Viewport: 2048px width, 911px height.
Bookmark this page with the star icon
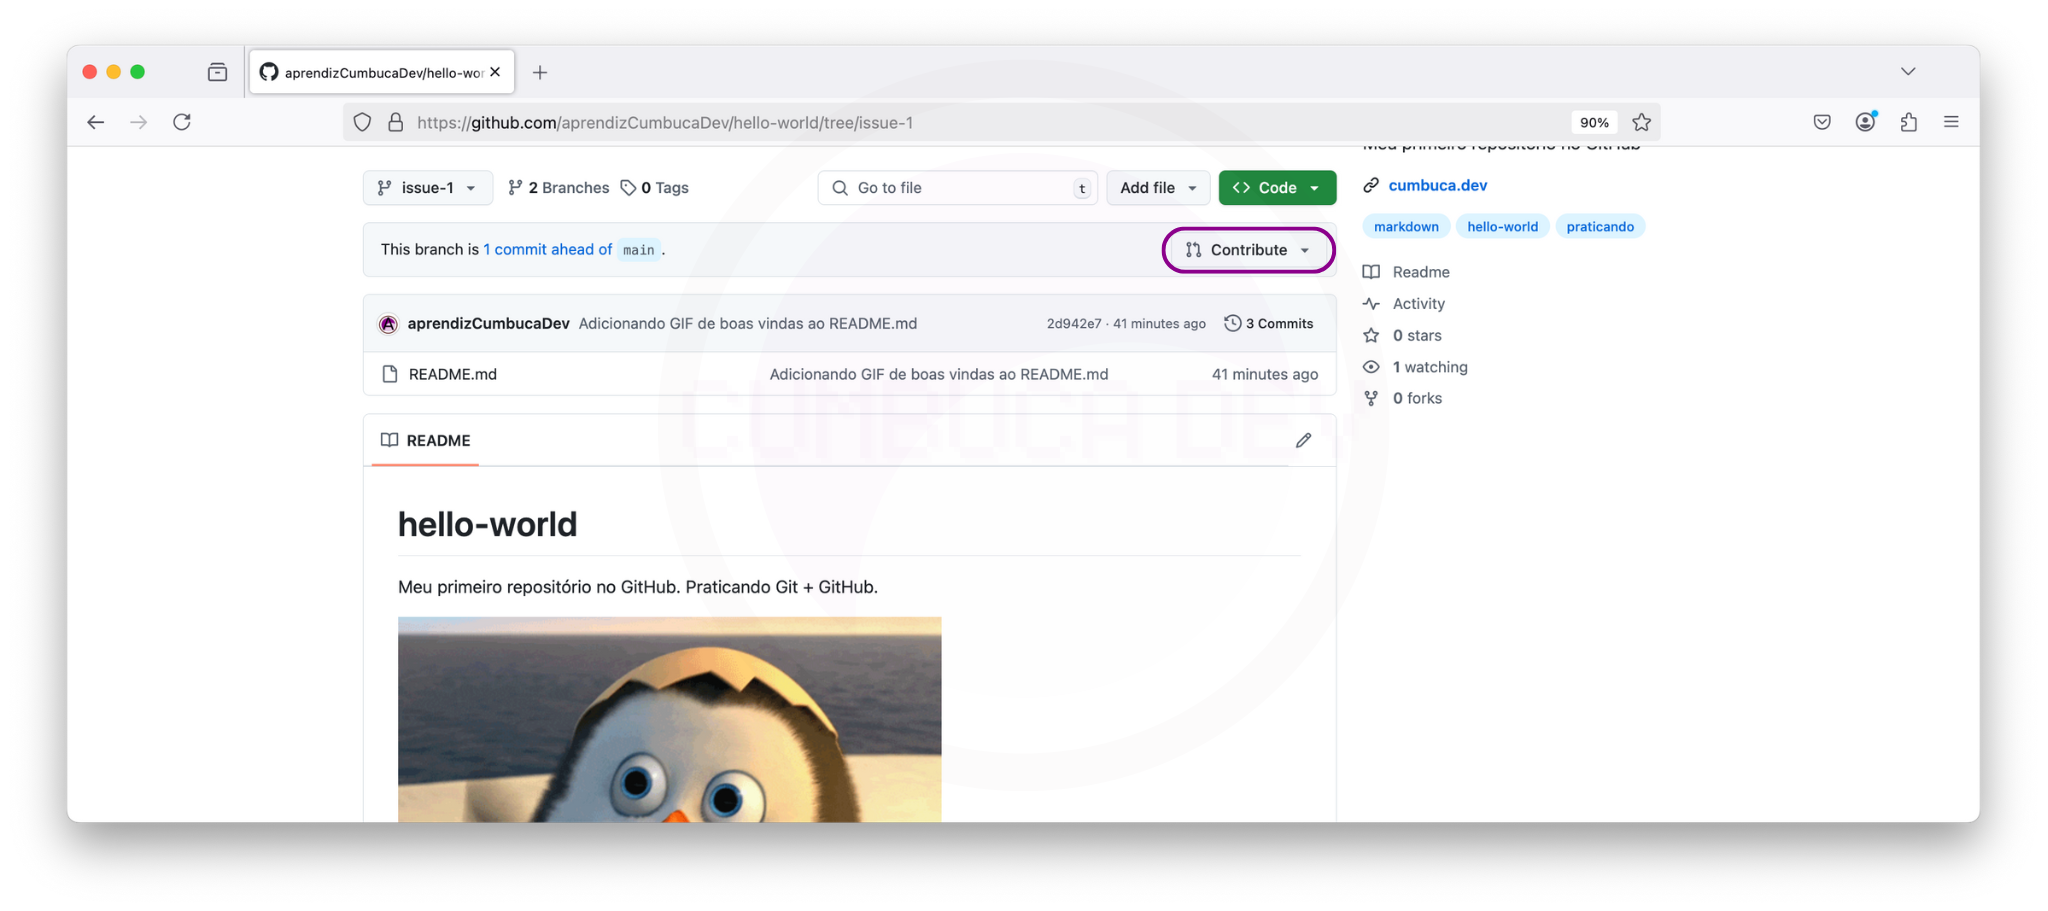(1641, 122)
